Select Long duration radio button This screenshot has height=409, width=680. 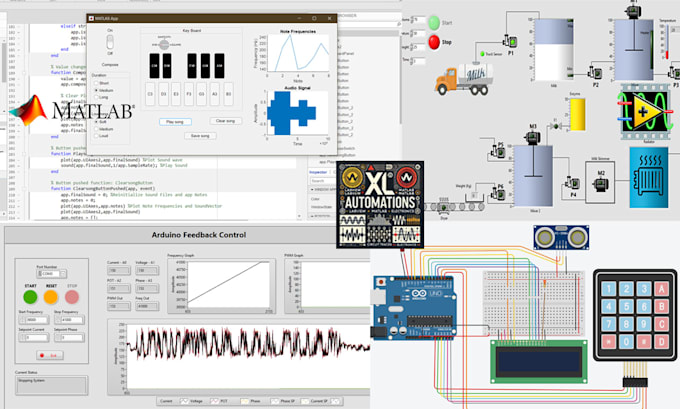[x=96, y=97]
